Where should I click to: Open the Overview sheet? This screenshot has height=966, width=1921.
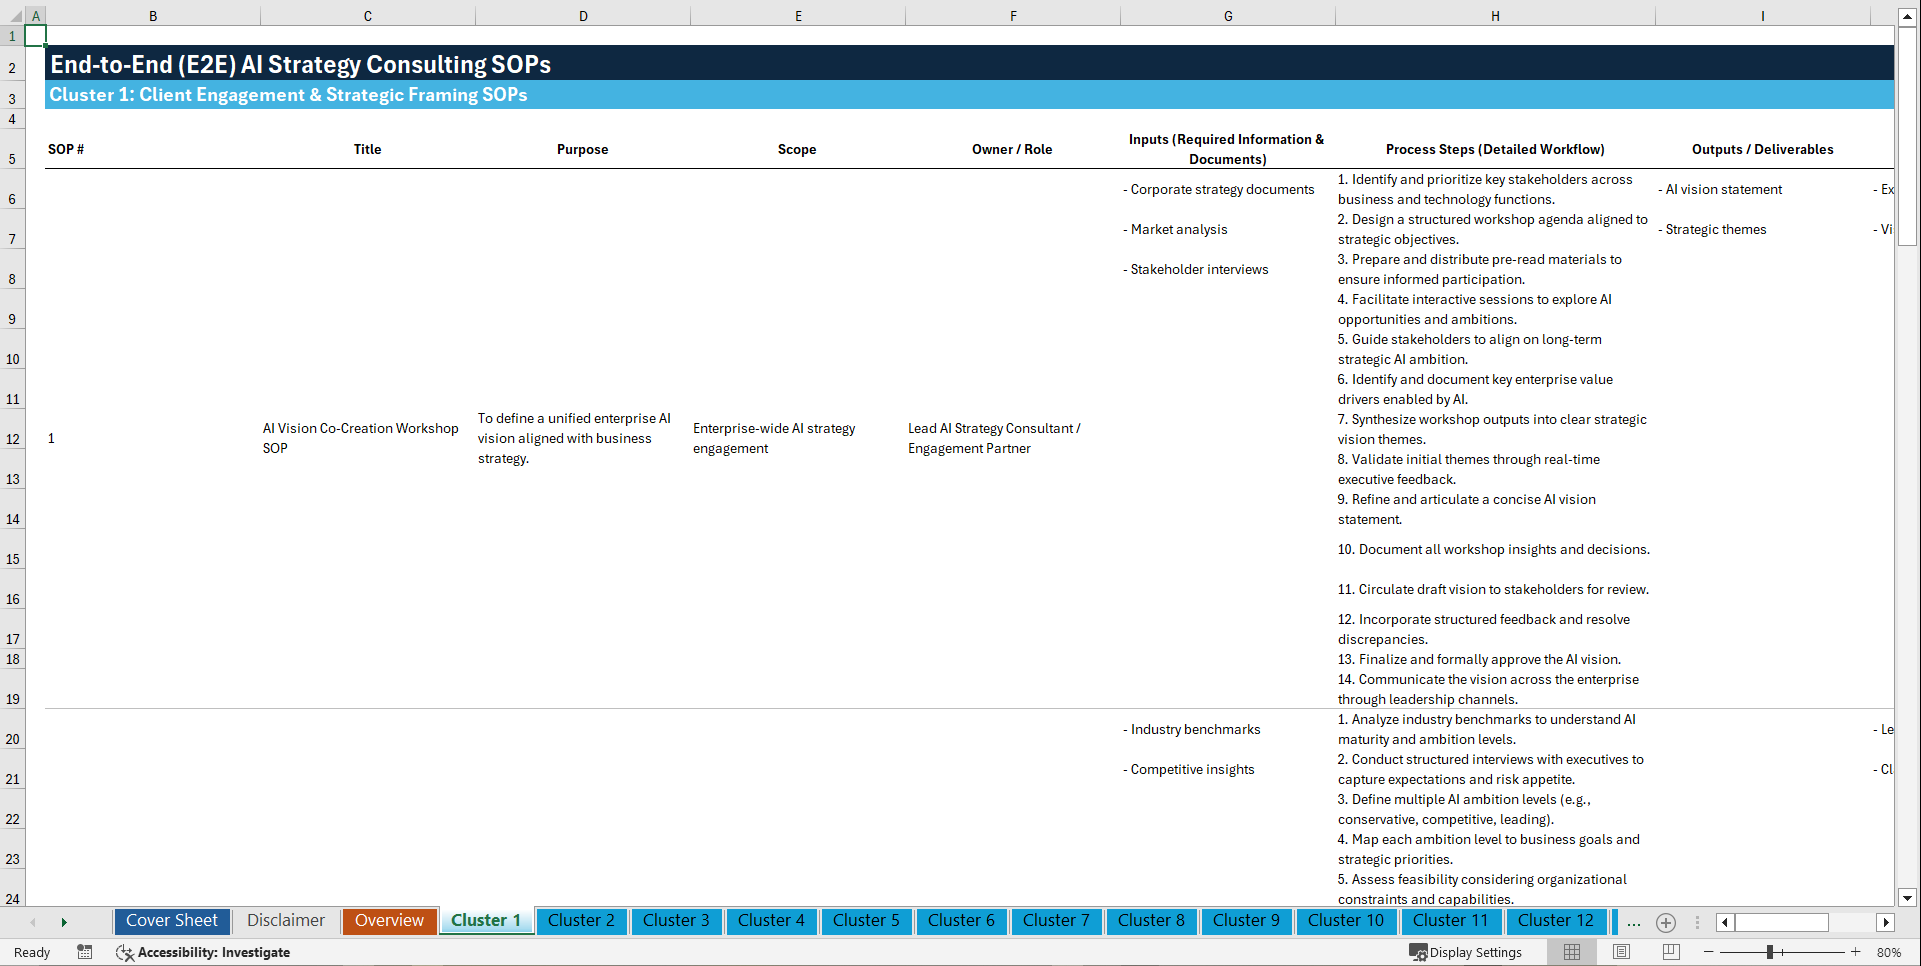point(389,921)
